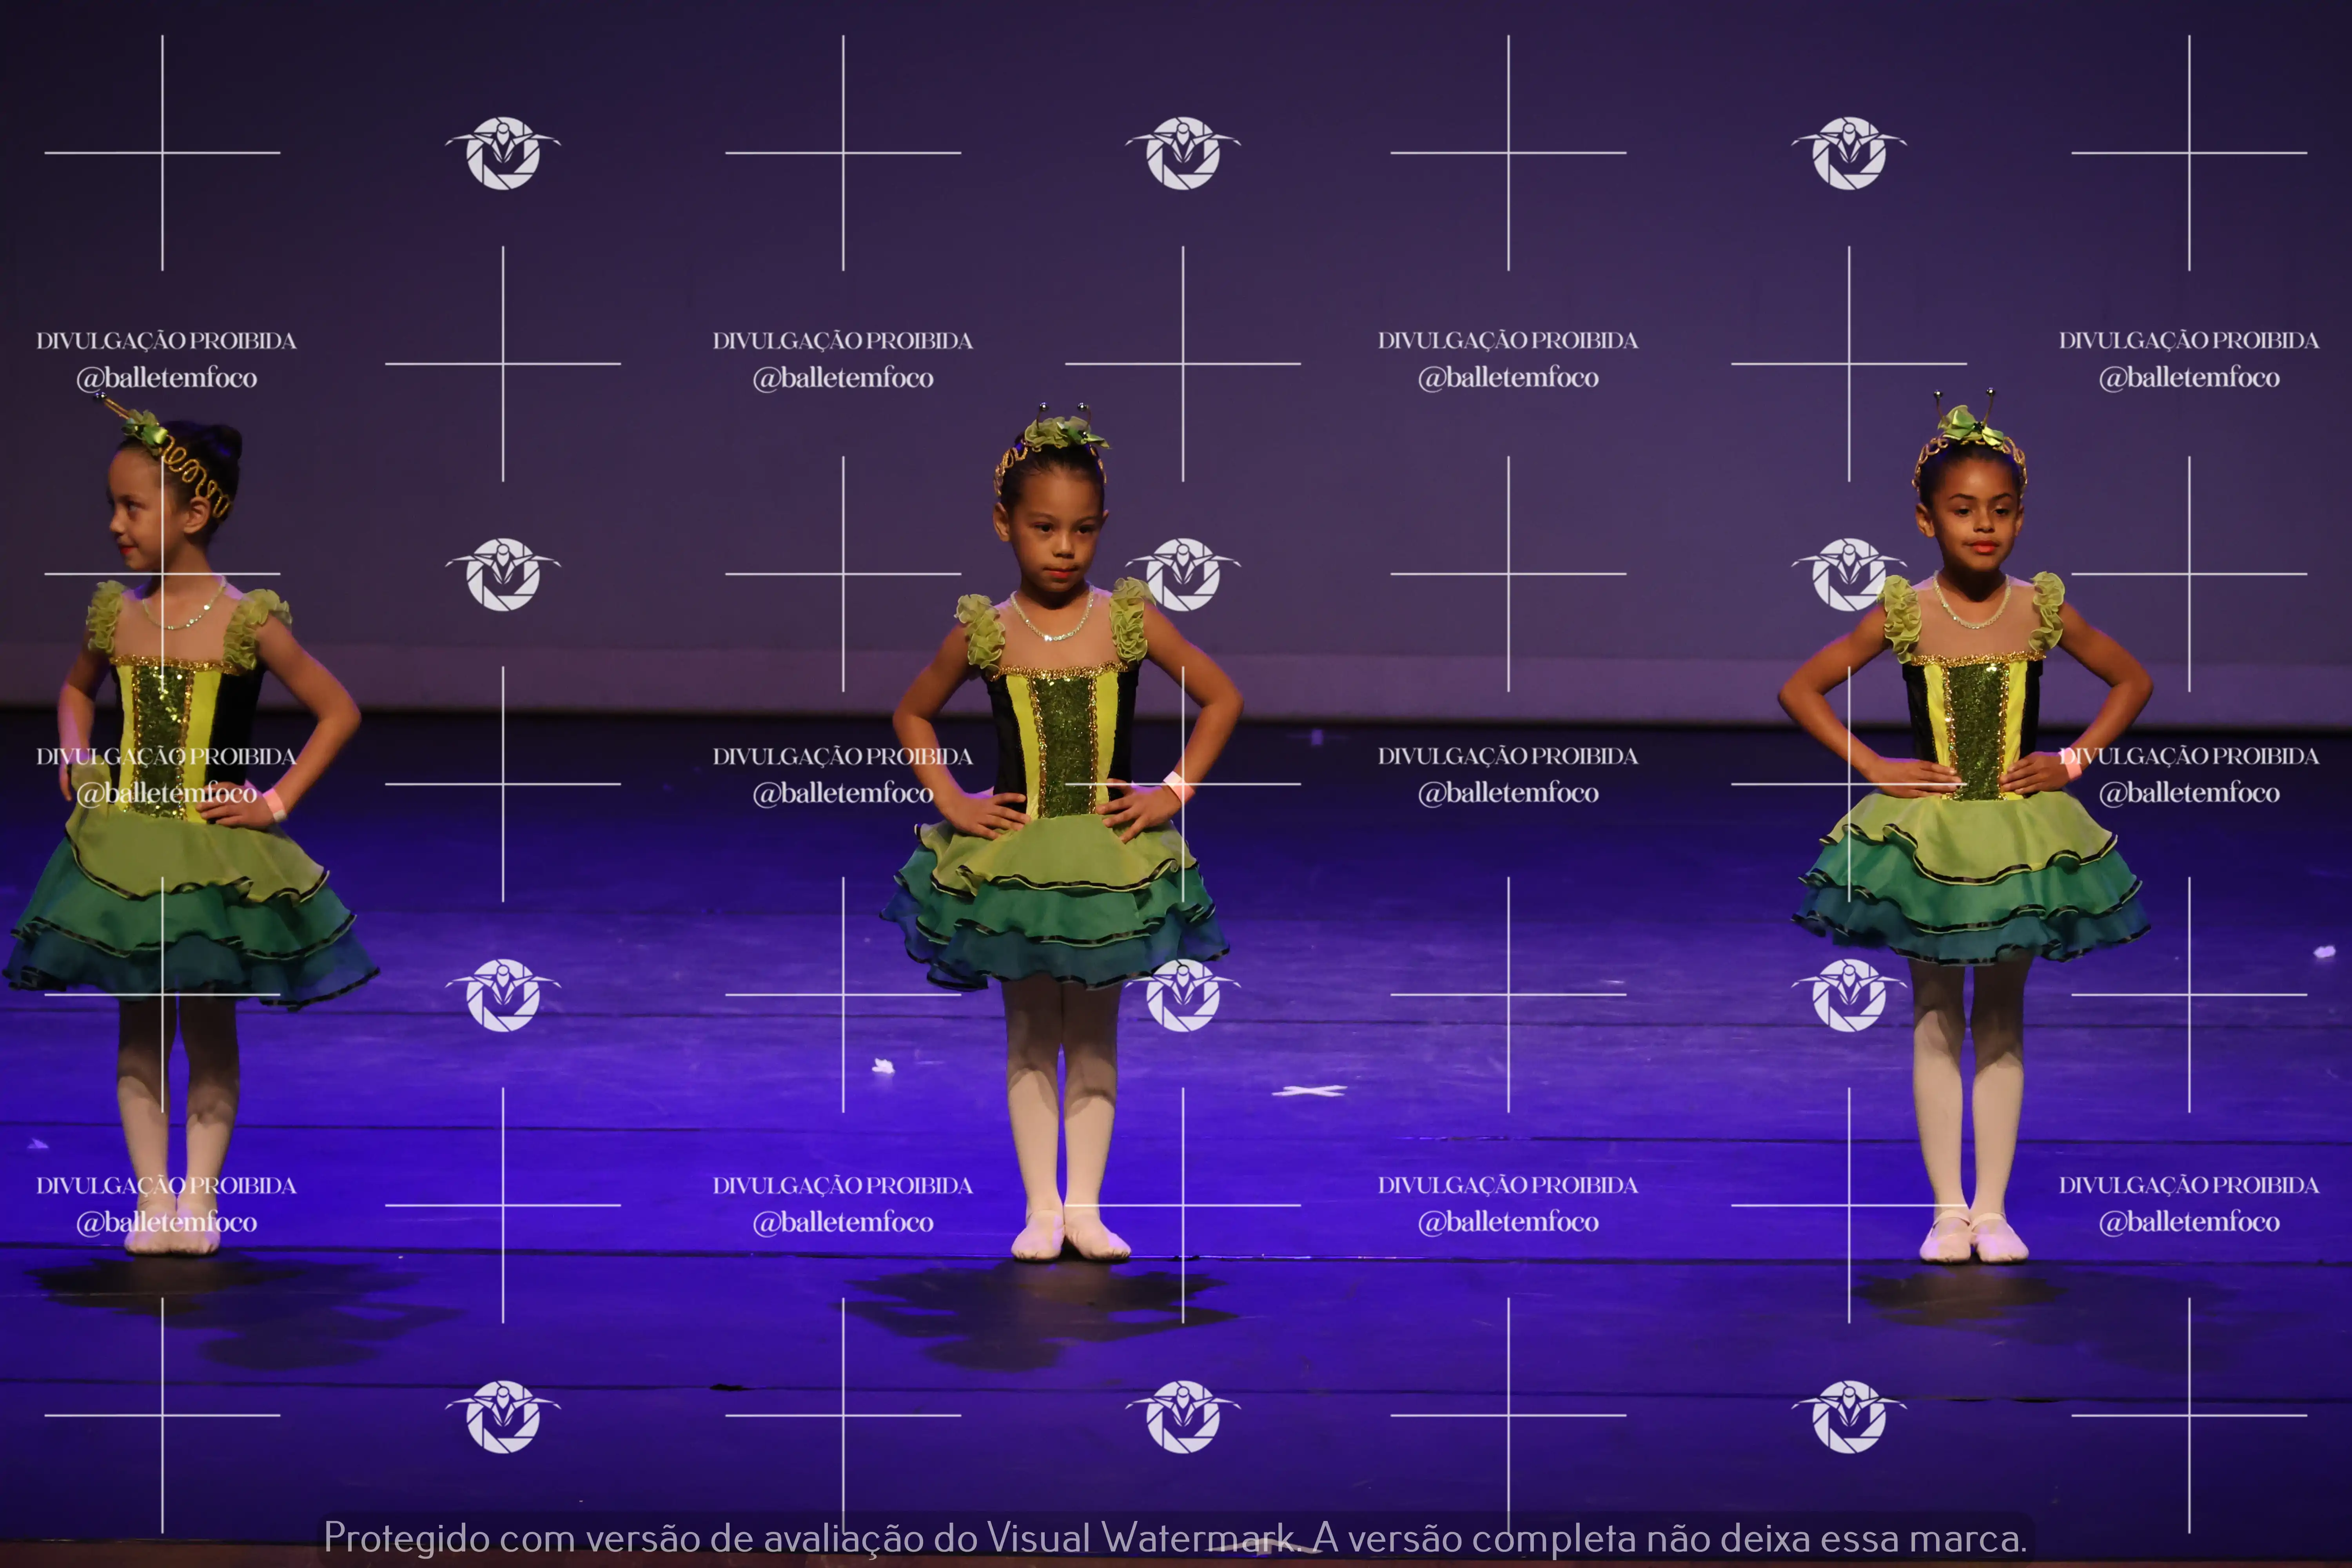Image resolution: width=2352 pixels, height=1568 pixels.
Task: Click the camera logo watermark beside center dancer's knees
Action: tap(1183, 995)
